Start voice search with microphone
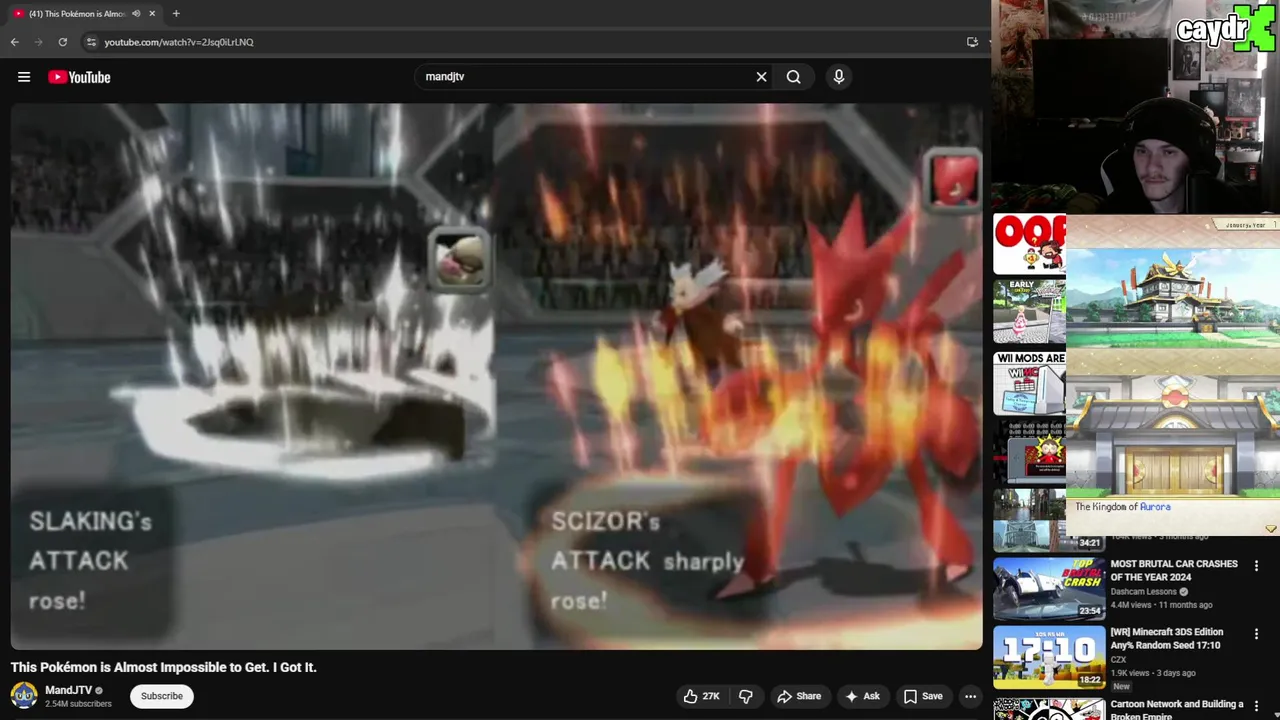This screenshot has width=1280, height=720. 839,77
